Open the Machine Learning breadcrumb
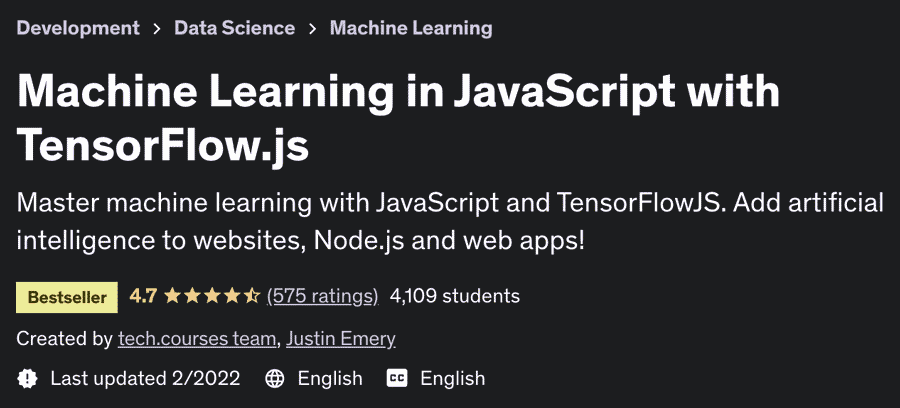This screenshot has height=408, width=900. pos(410,28)
